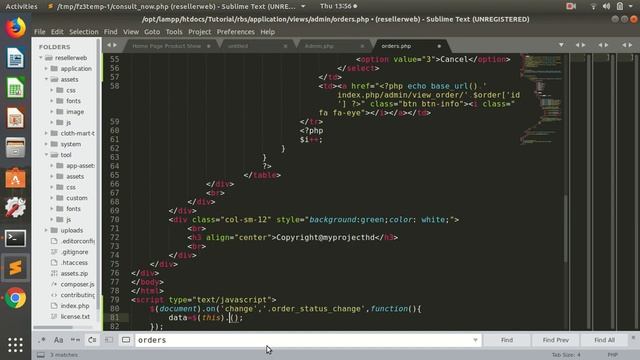Close the Home Page Product Show tab
The width and height of the screenshot is (640, 360).
209,46
